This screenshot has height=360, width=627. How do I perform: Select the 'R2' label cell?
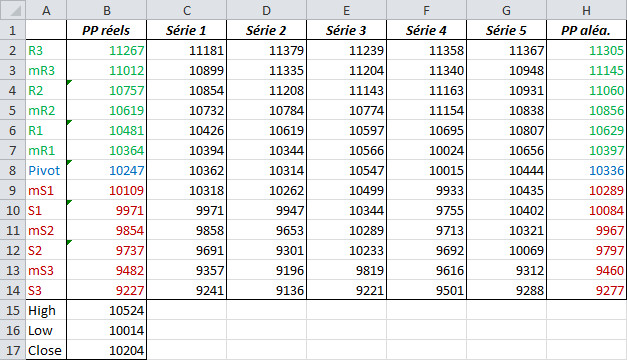coord(46,90)
